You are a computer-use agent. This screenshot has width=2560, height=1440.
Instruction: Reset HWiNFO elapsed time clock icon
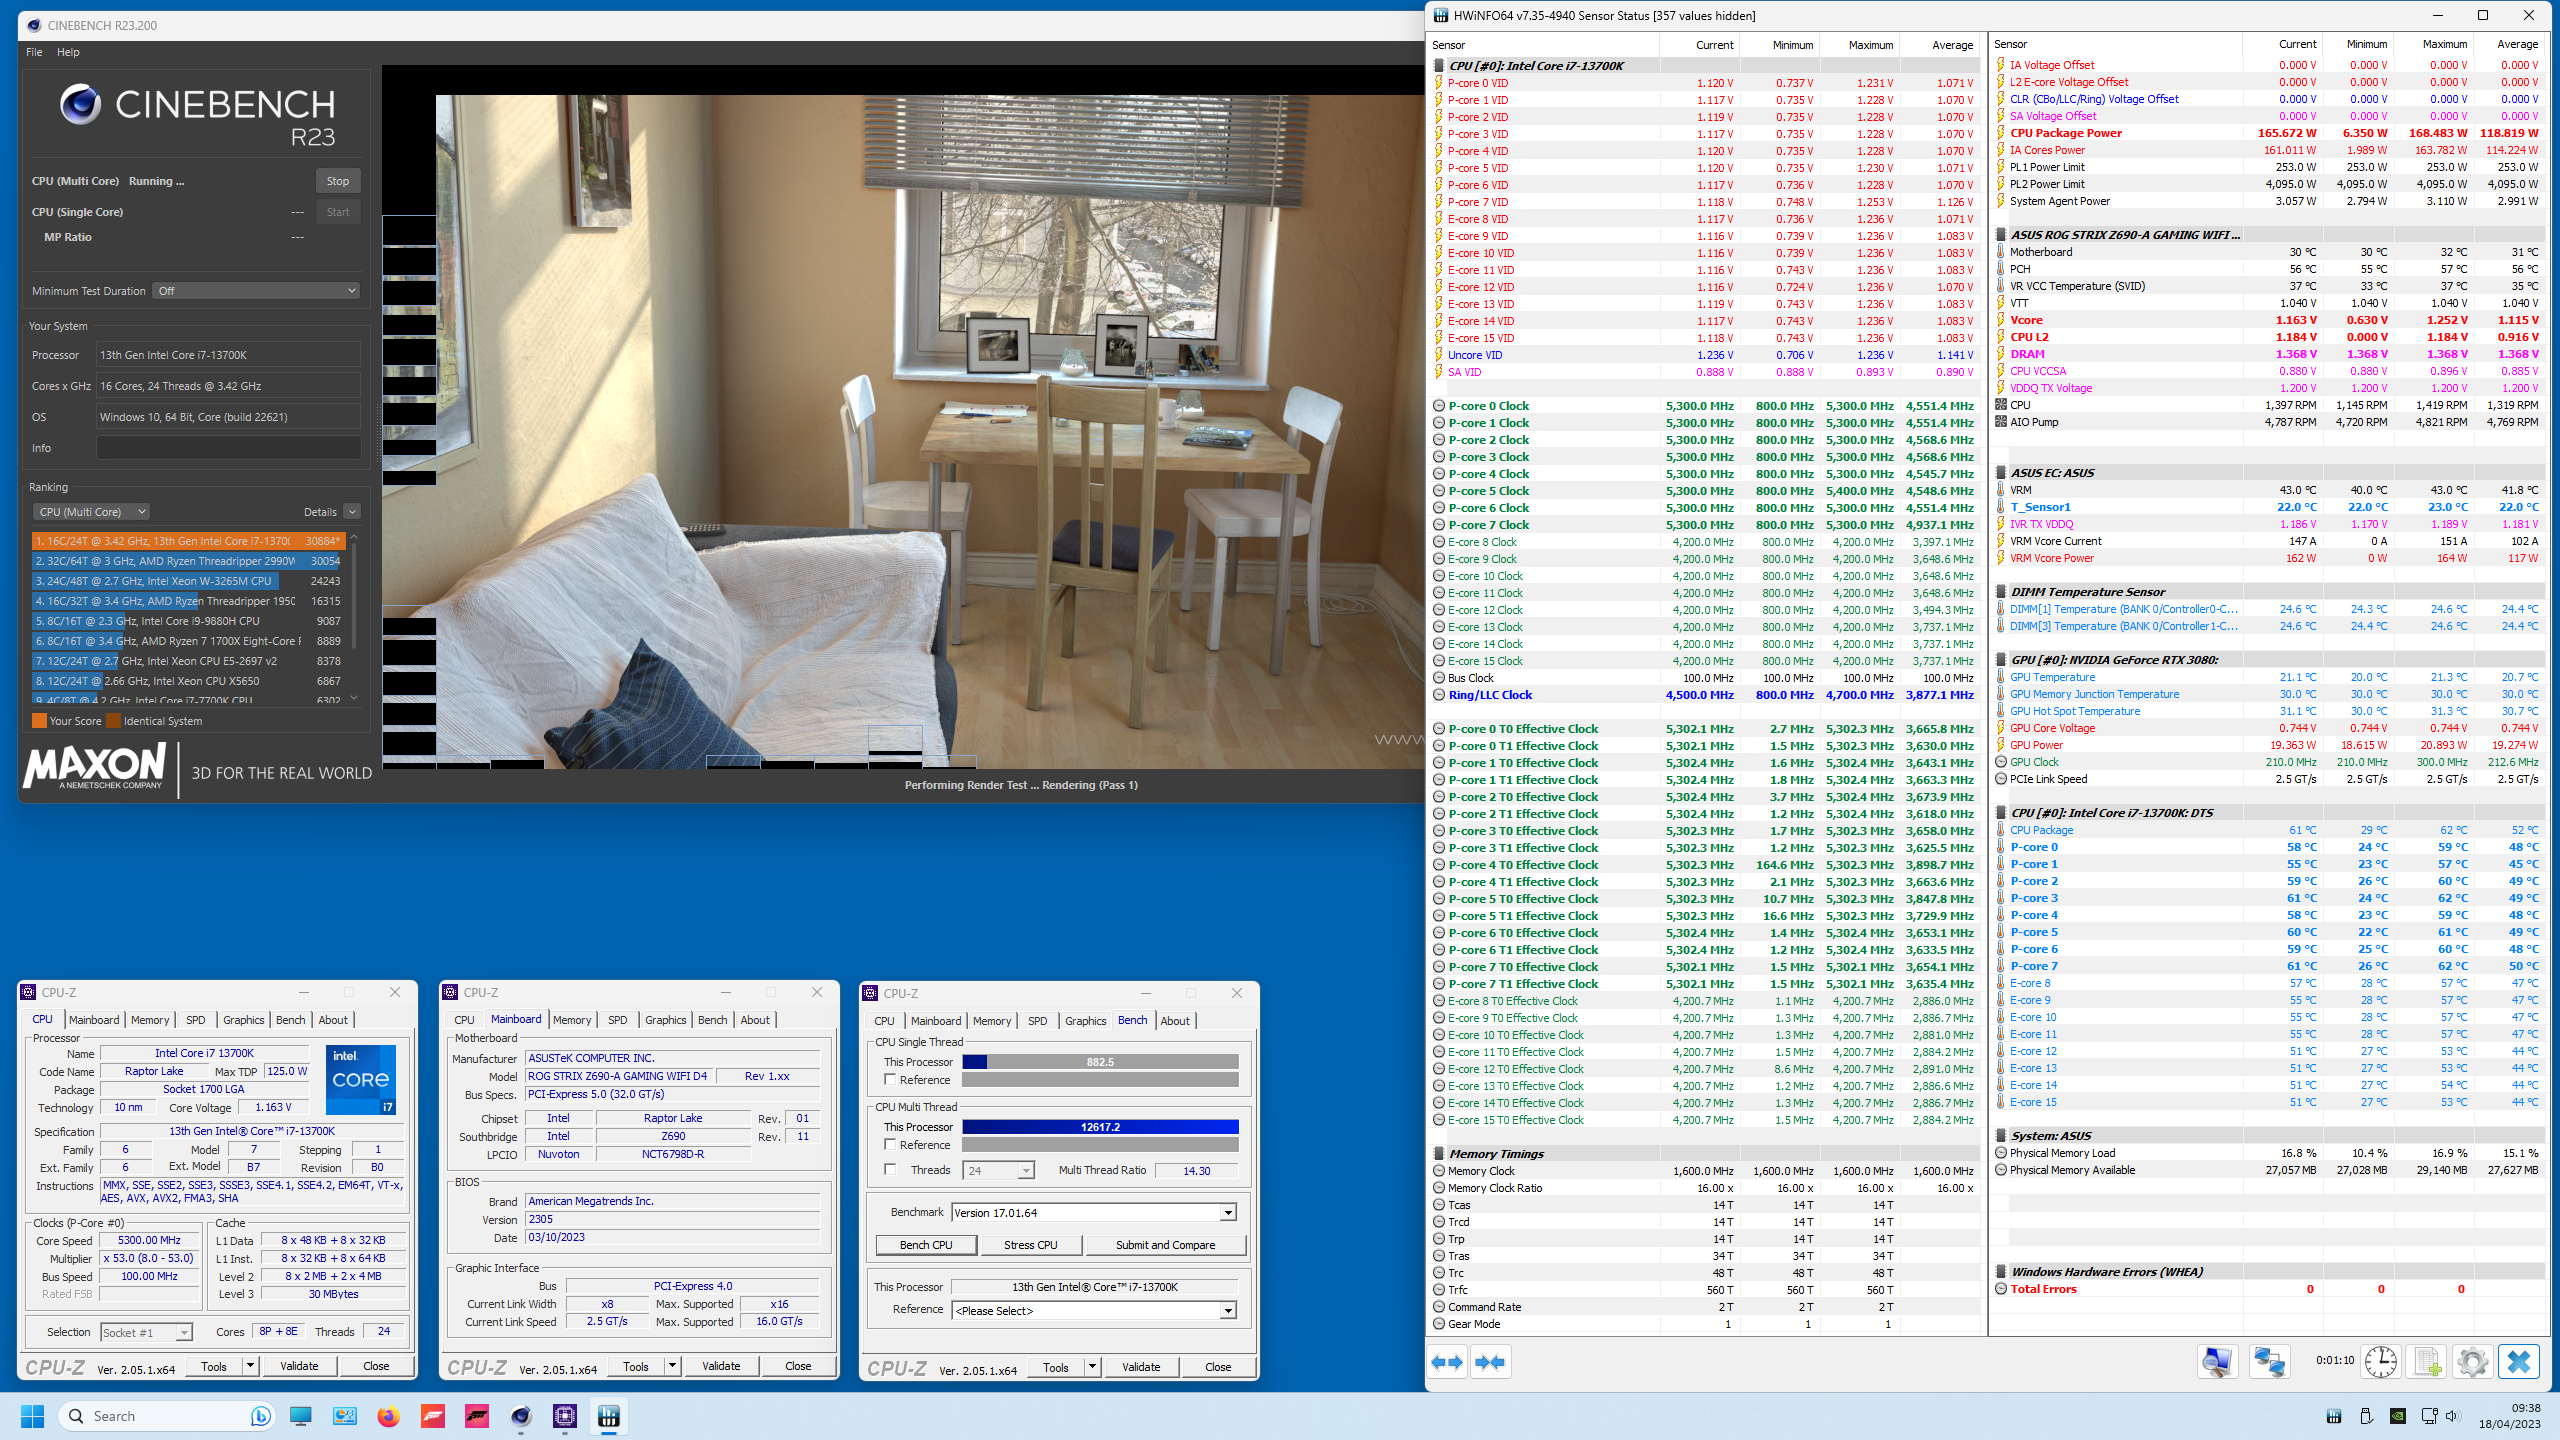click(x=2381, y=1362)
